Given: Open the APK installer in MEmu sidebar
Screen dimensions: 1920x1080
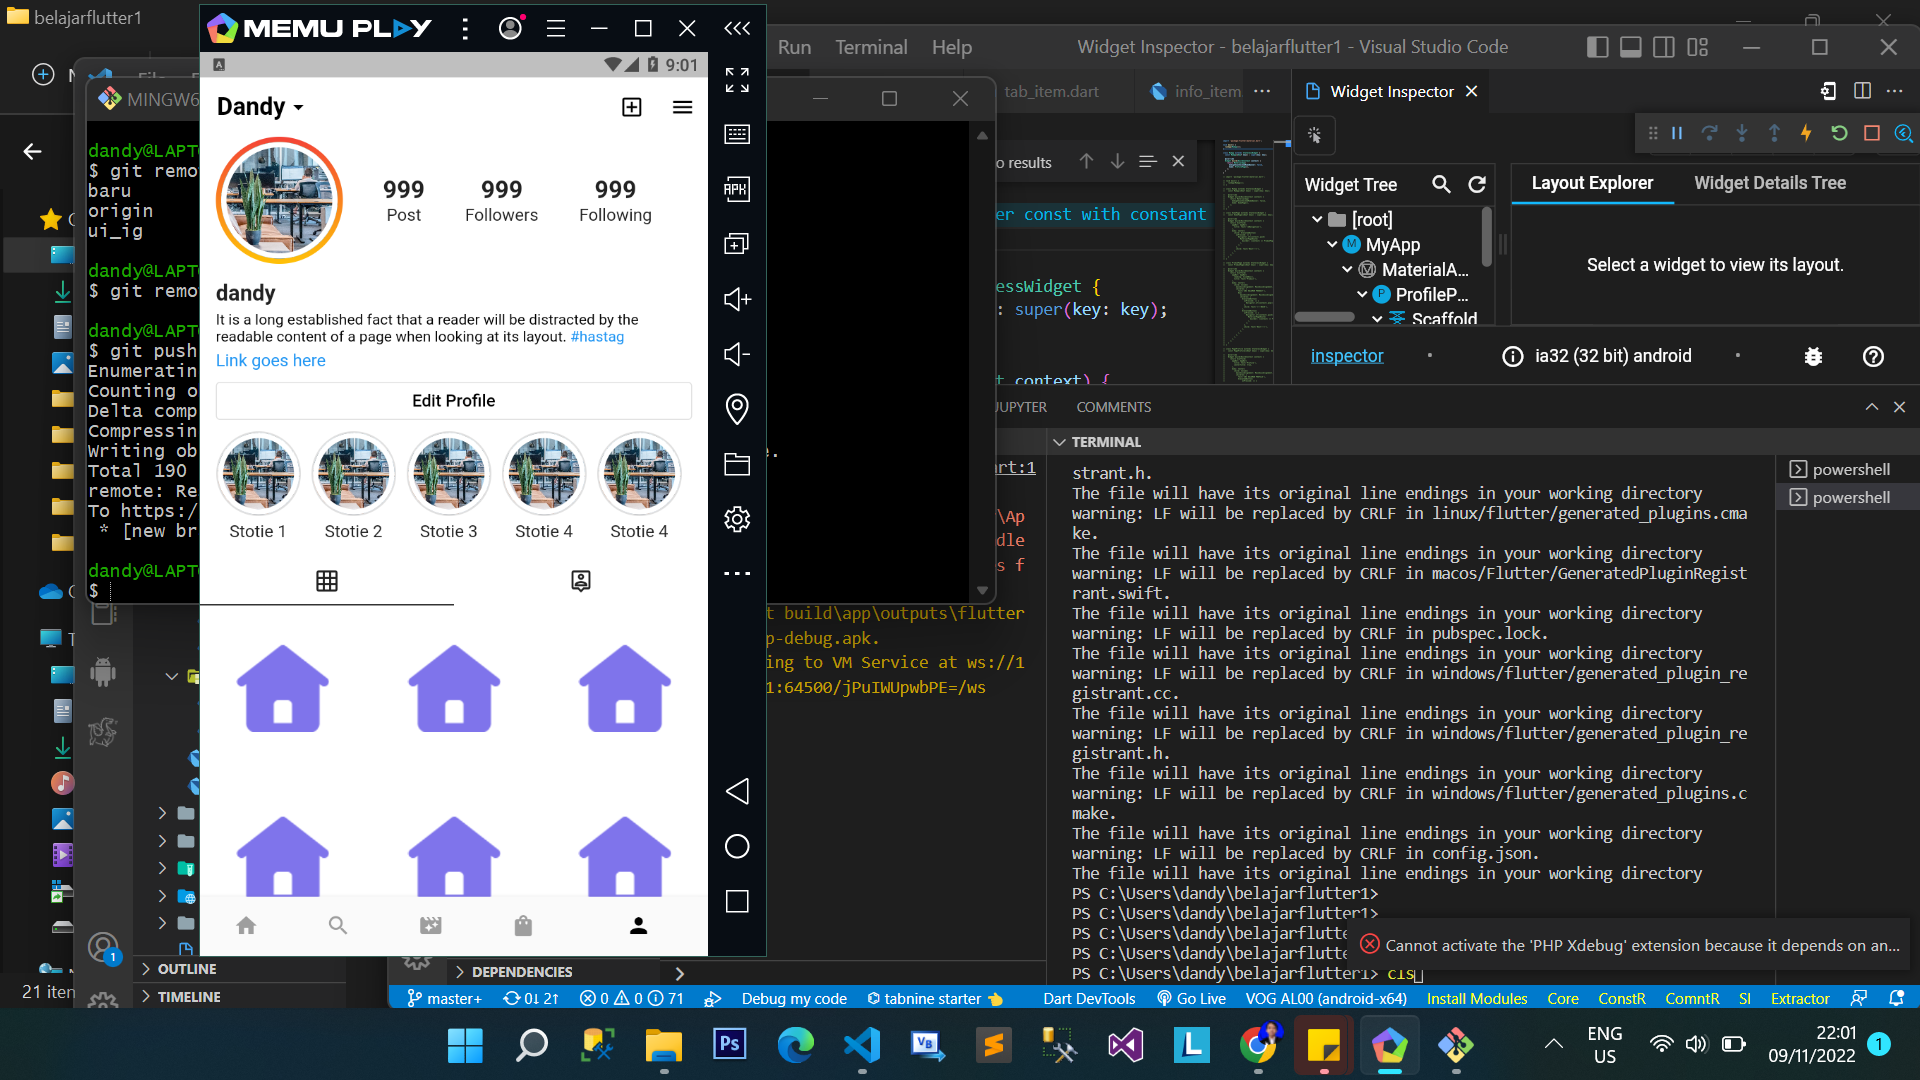Looking at the screenshot, I should coord(737,189).
